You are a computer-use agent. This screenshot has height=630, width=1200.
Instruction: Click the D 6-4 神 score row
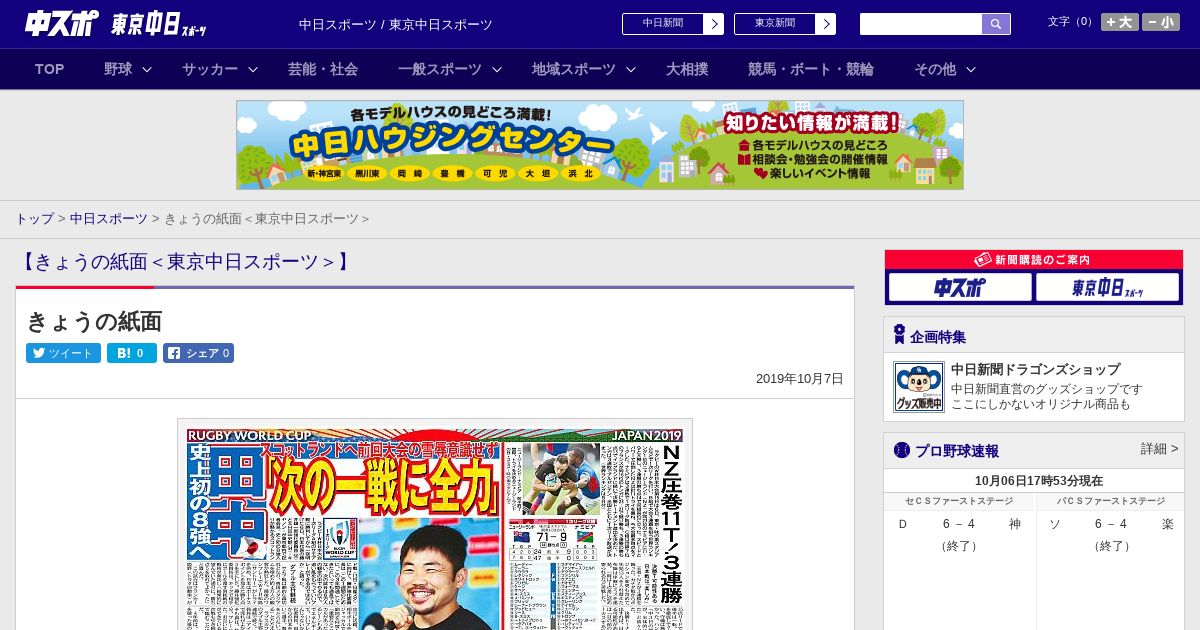click(x=960, y=524)
